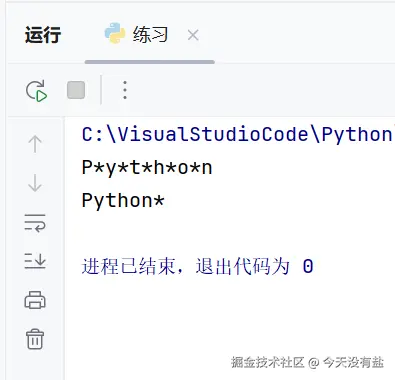Select the 运行 tool window label
The height and width of the screenshot is (380, 395).
43,35
